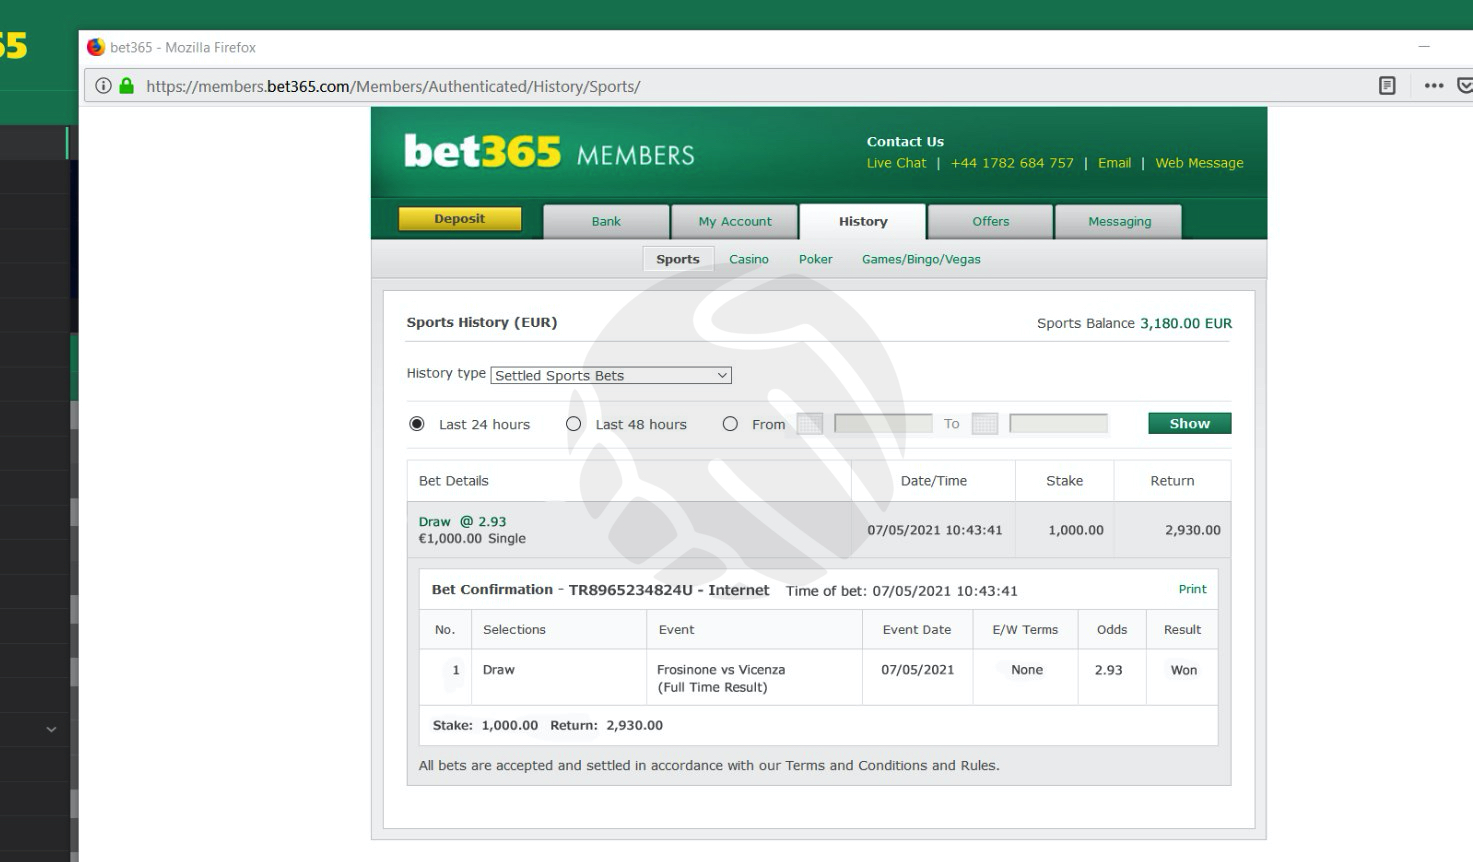Open the Bank tab
Image resolution: width=1473 pixels, height=862 pixels.
point(606,222)
